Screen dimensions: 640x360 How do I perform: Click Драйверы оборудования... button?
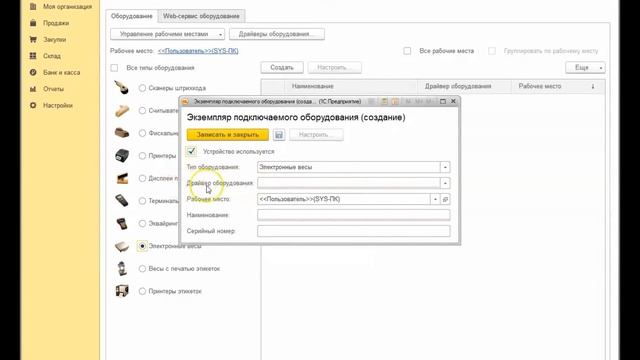[277, 34]
